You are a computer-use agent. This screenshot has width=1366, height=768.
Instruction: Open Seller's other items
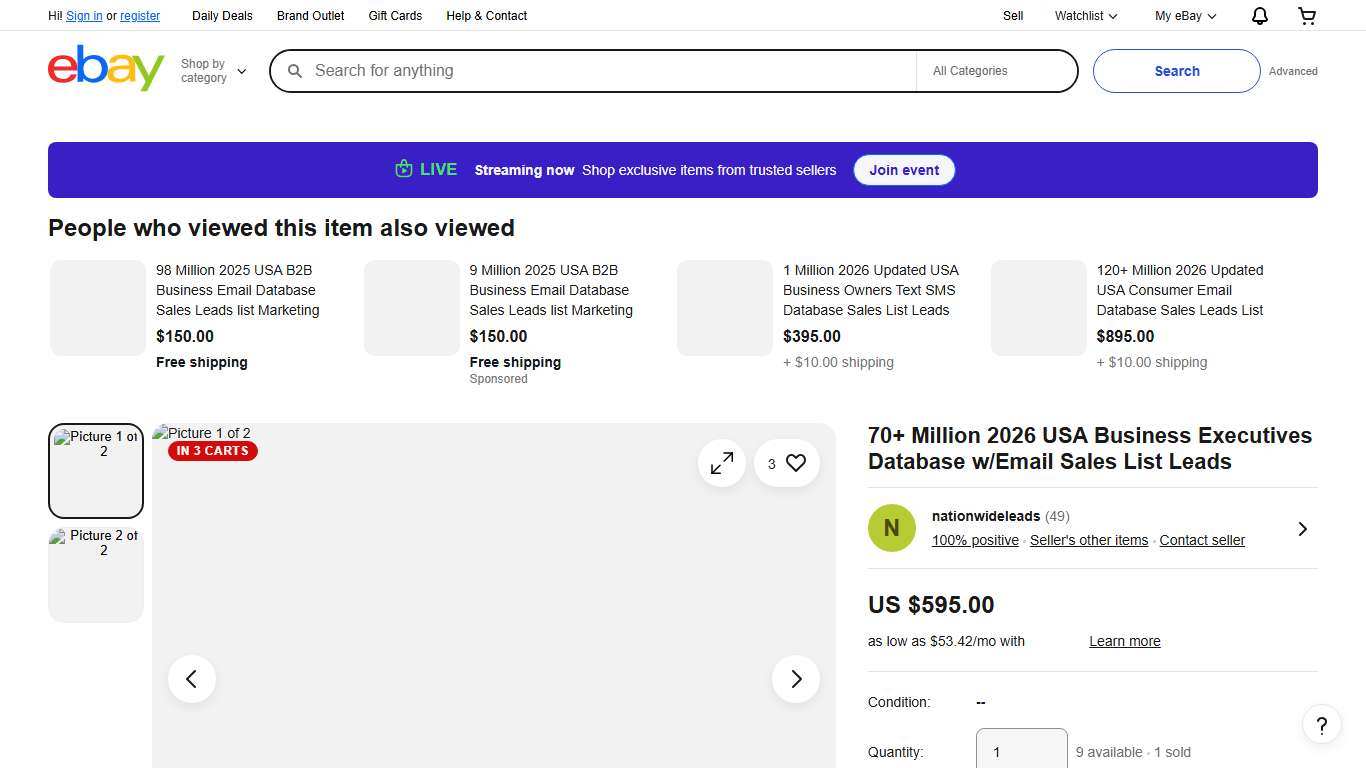[x=1088, y=540]
